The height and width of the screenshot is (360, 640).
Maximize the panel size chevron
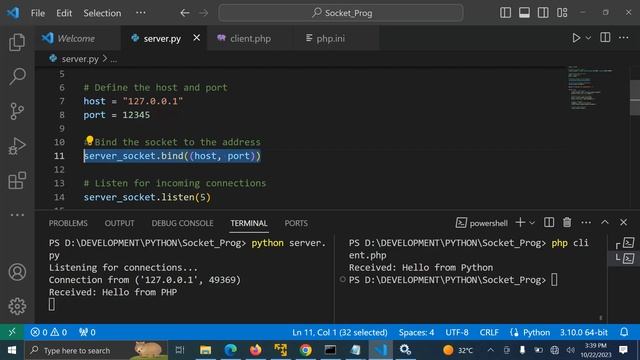click(605, 222)
